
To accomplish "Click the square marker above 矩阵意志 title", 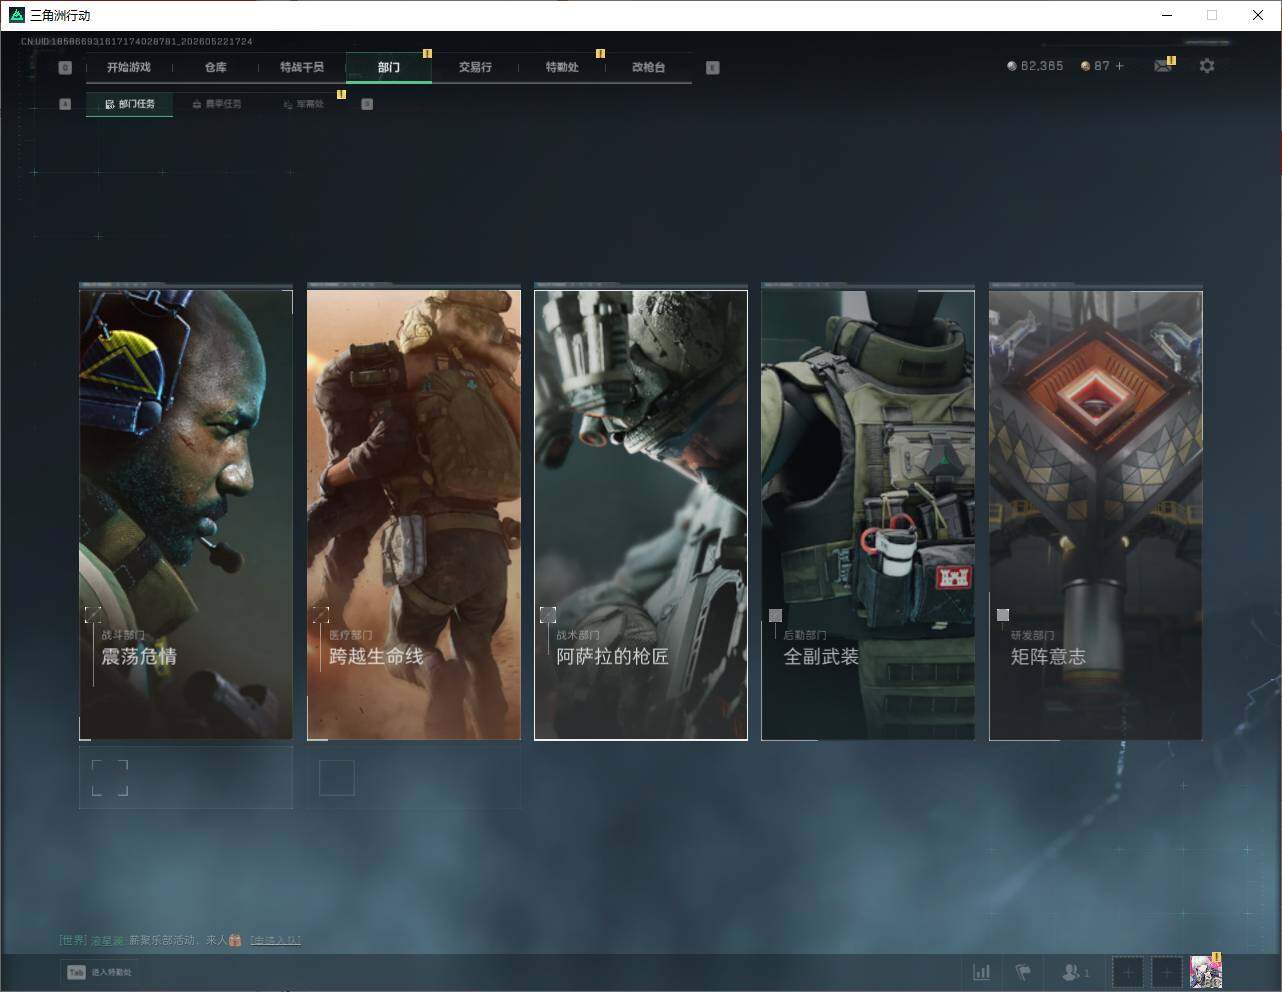I will (x=1003, y=615).
